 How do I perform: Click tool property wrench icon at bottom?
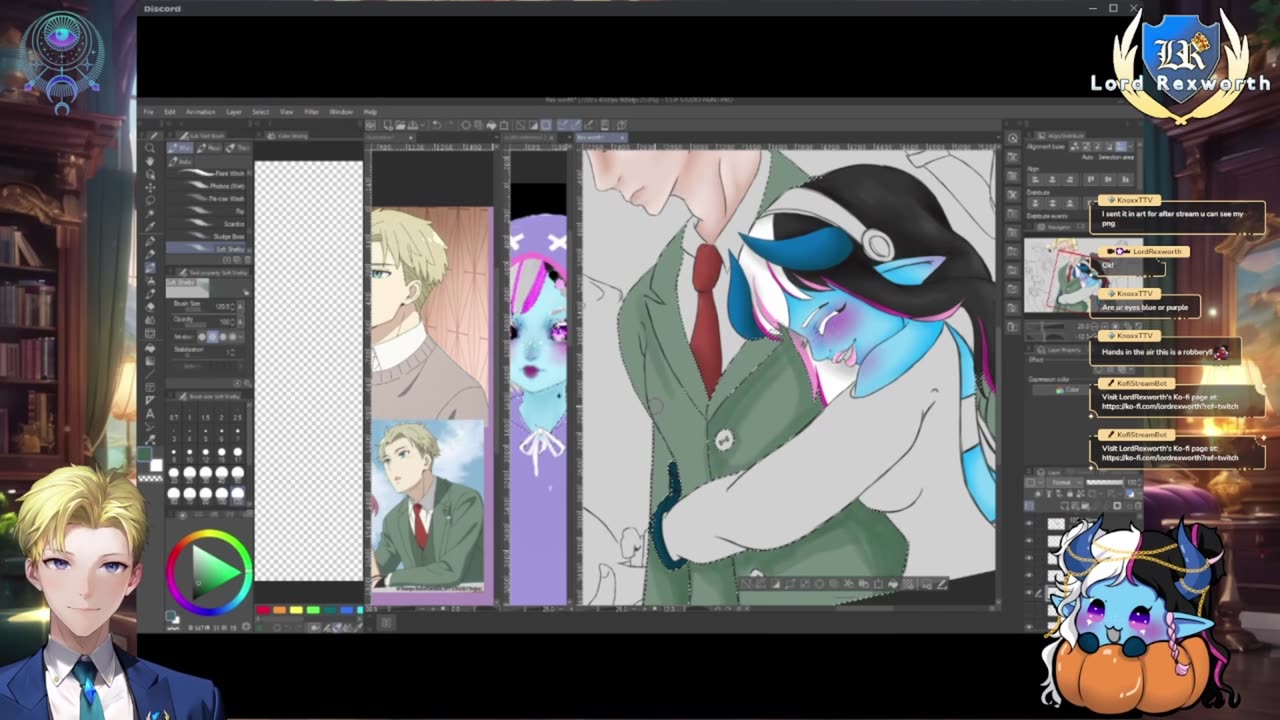[248, 383]
